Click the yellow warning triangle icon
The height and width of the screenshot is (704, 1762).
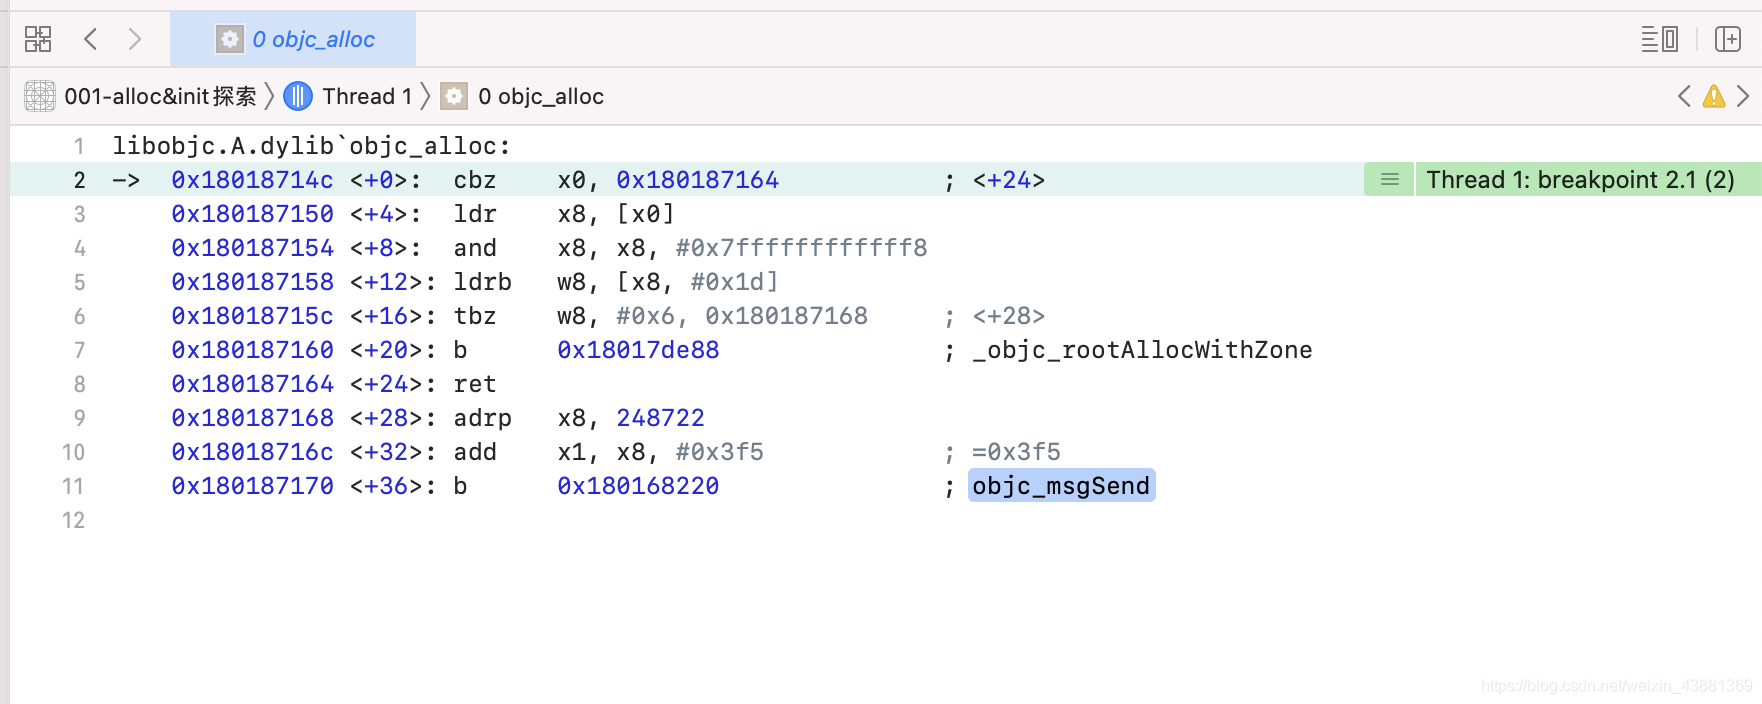pos(1714,96)
